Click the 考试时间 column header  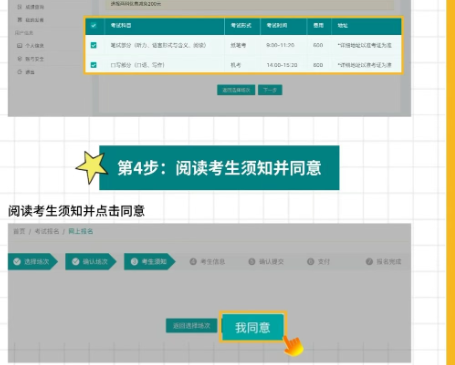(277, 25)
